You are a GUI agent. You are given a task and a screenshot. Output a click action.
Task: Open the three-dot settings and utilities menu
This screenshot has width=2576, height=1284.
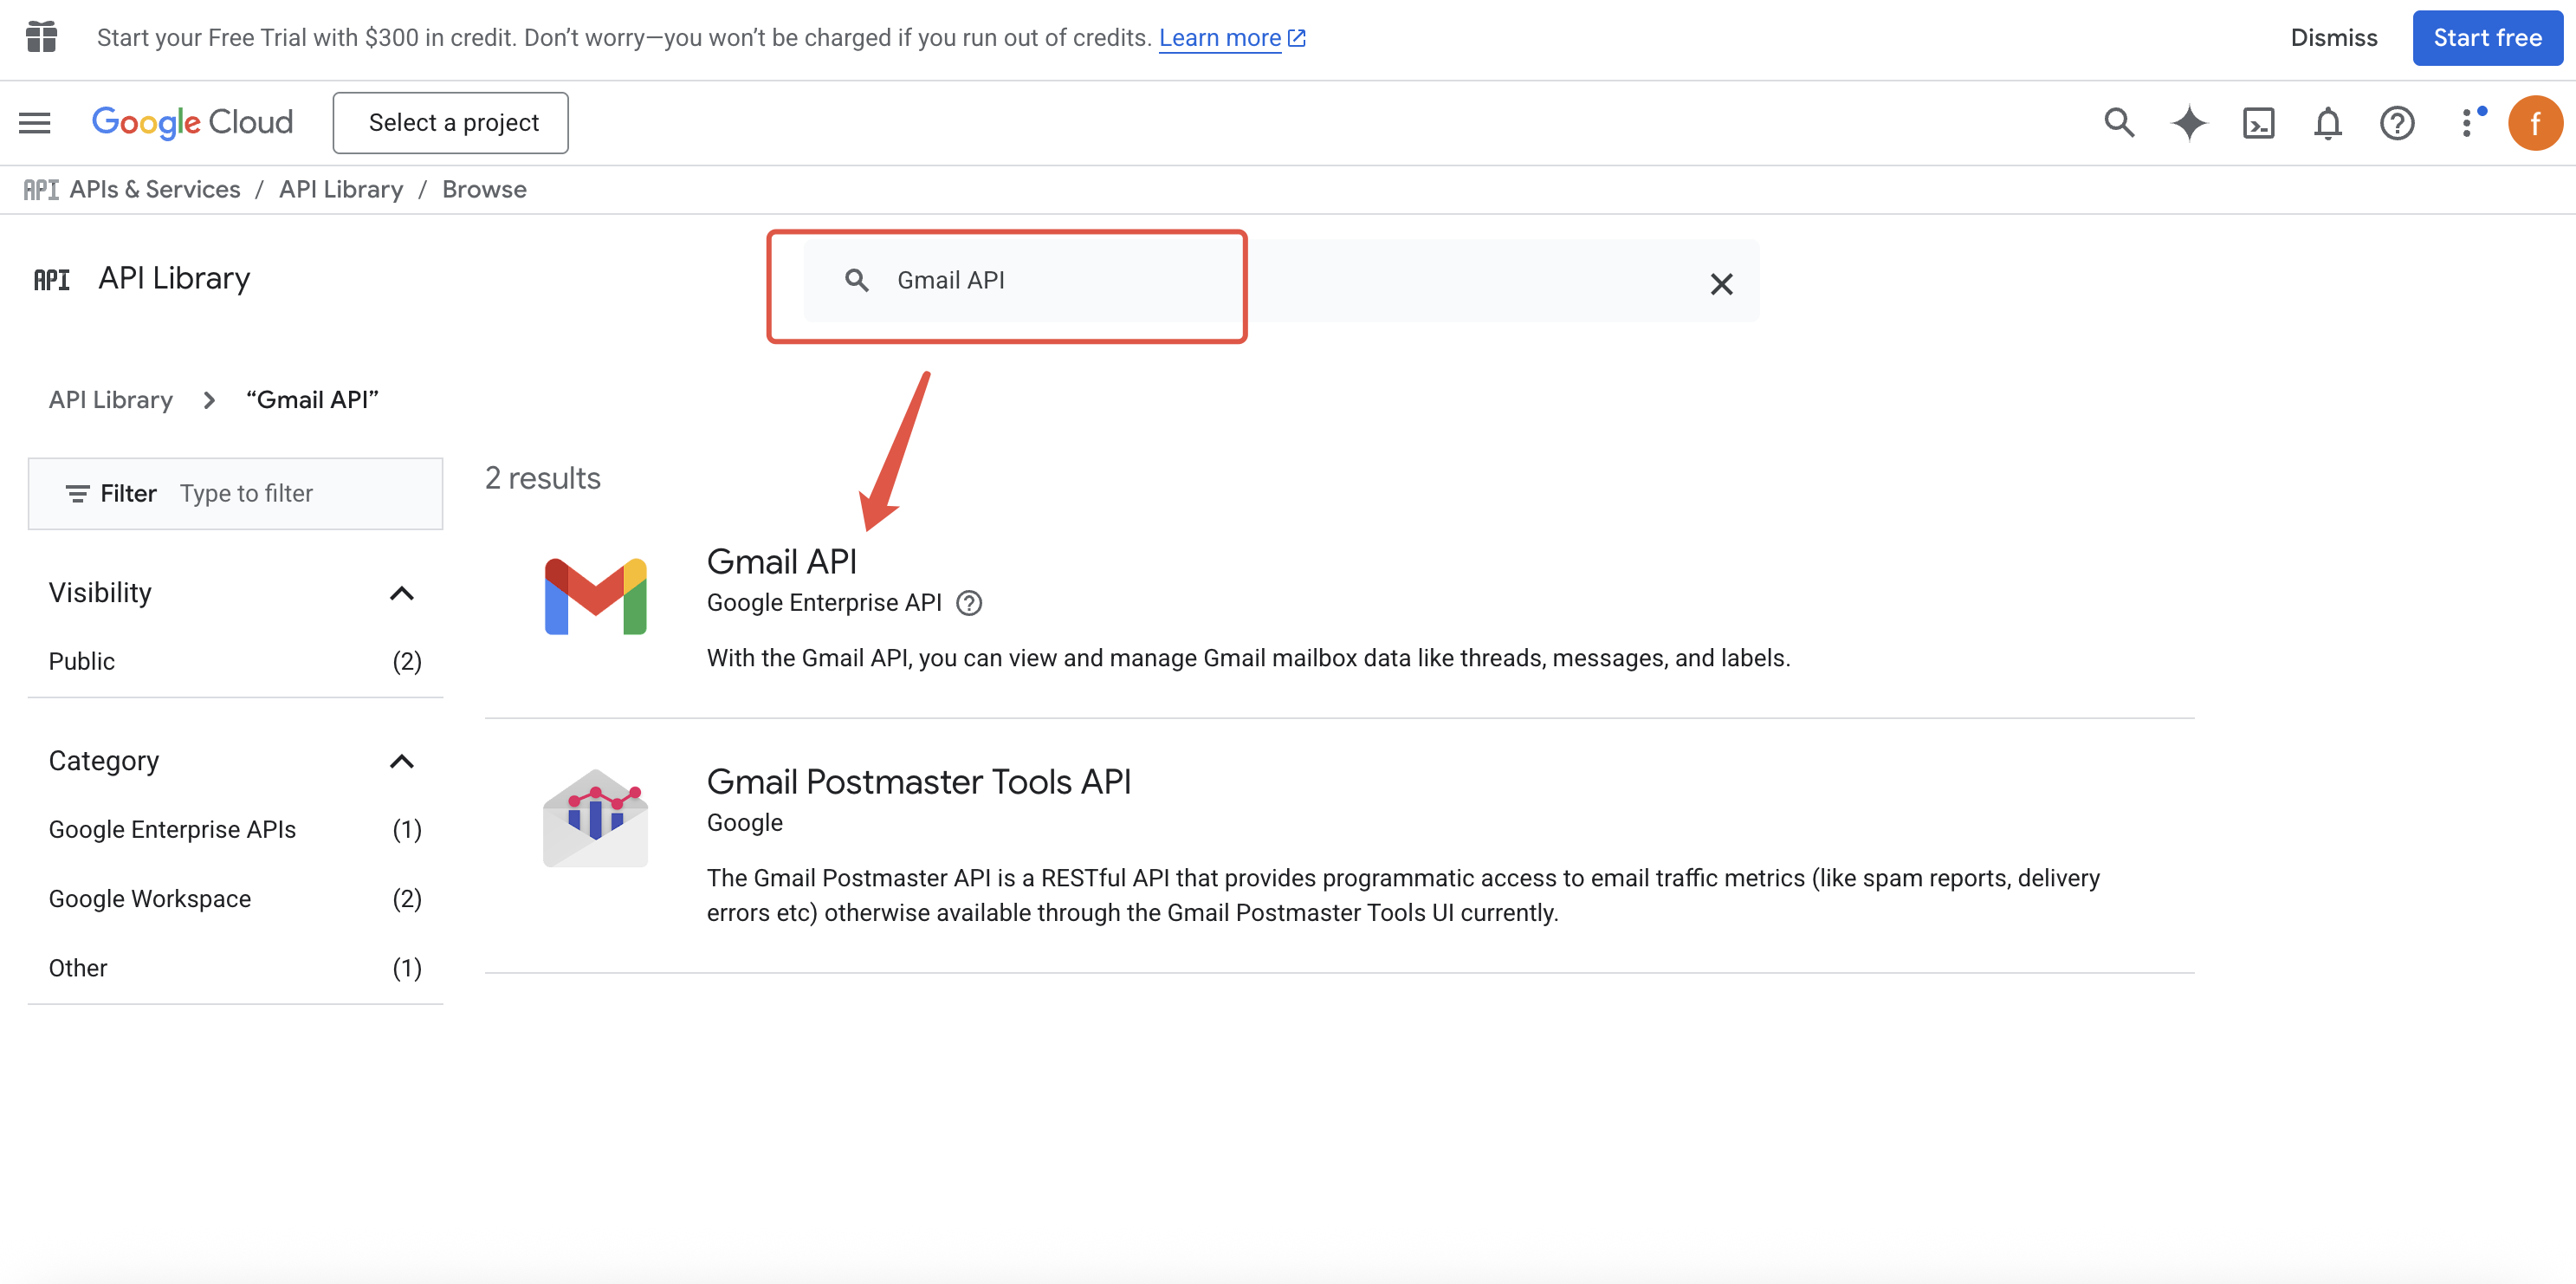point(2467,123)
